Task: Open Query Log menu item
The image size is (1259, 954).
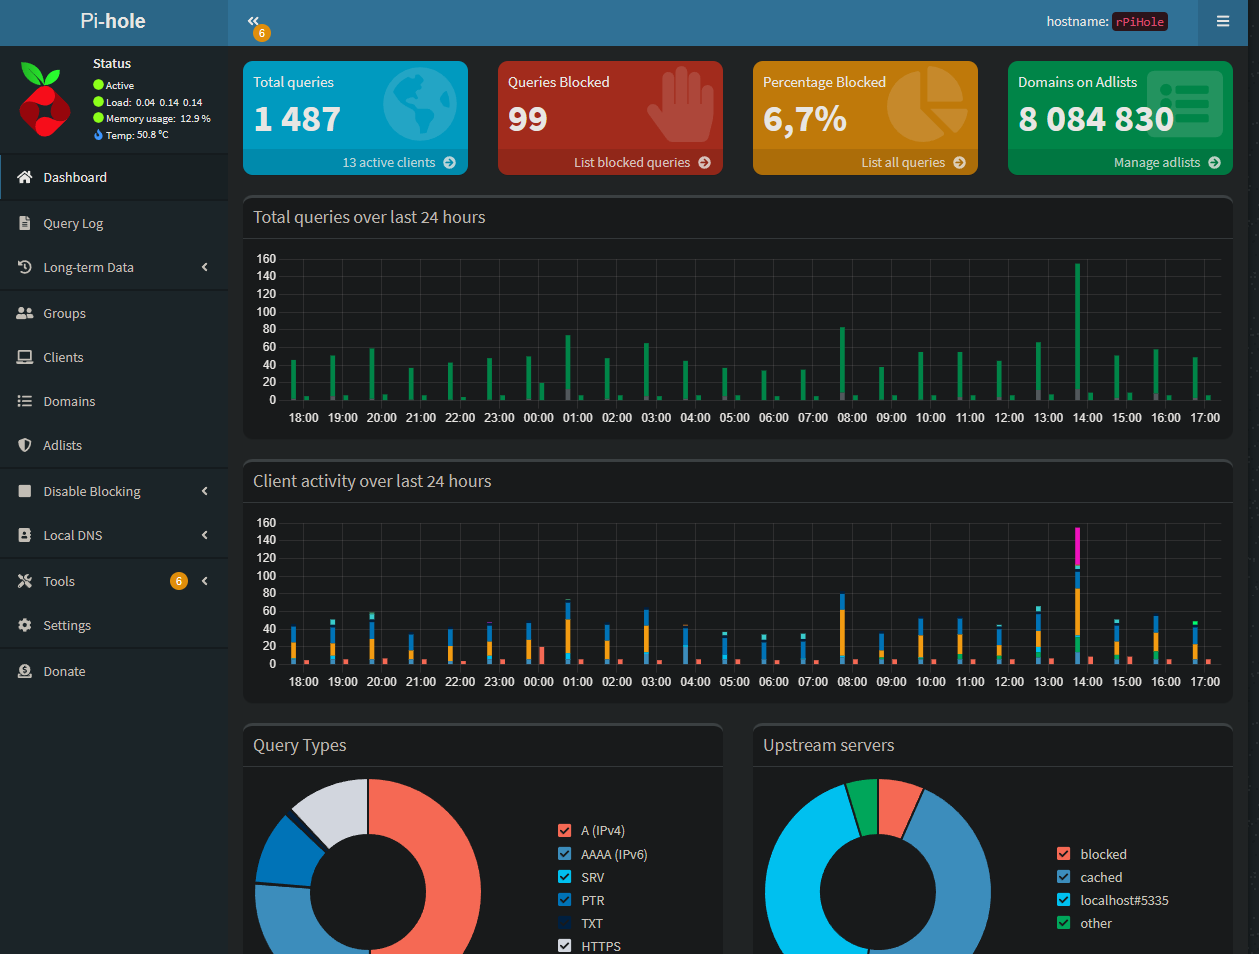Action: pos(114,223)
